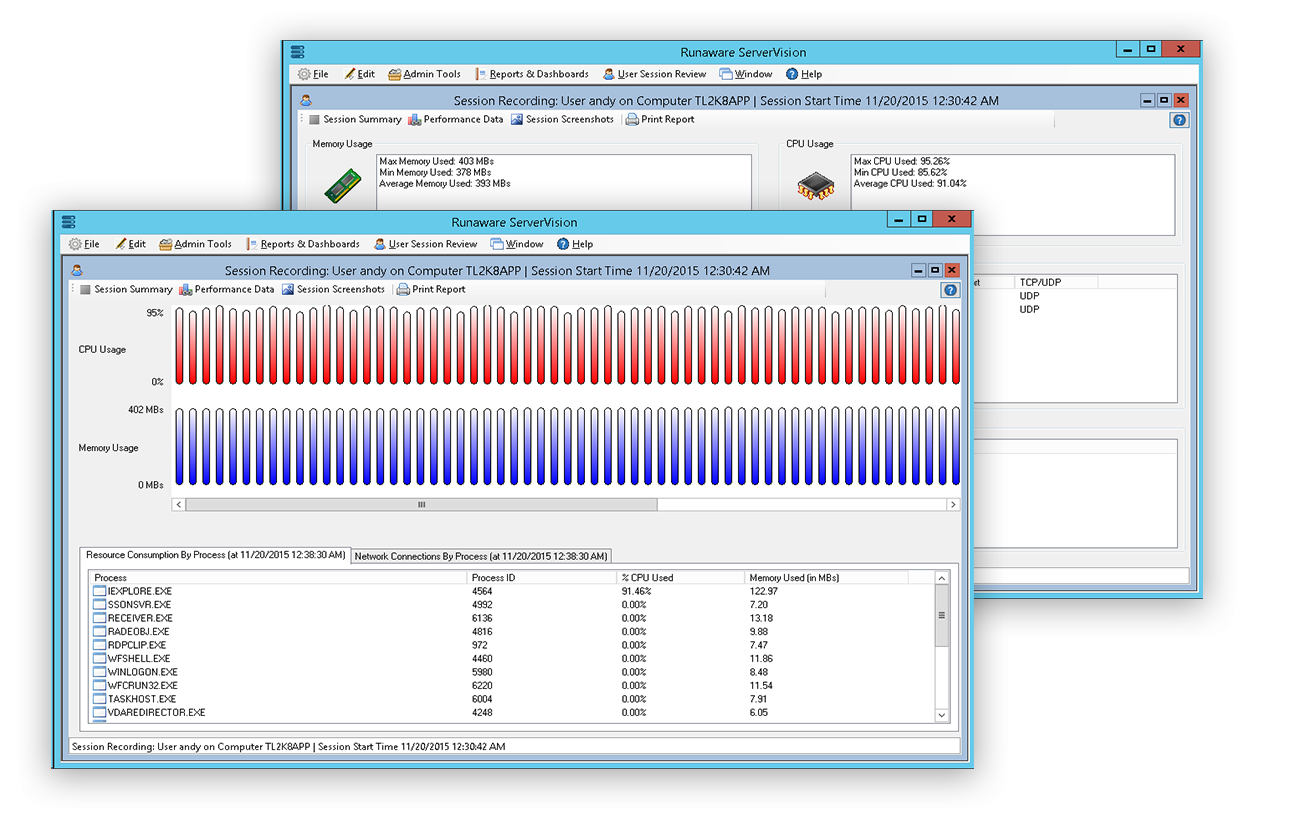Click the CPU chip icon in CPU Usage
This screenshot has height=815, width=1296.
pyautogui.click(x=815, y=186)
